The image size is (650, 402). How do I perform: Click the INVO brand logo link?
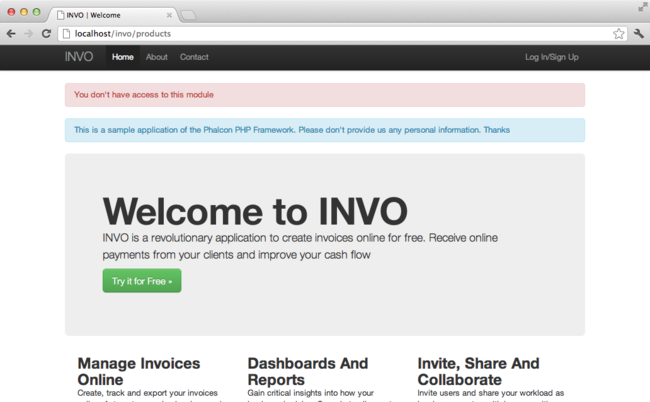click(79, 57)
